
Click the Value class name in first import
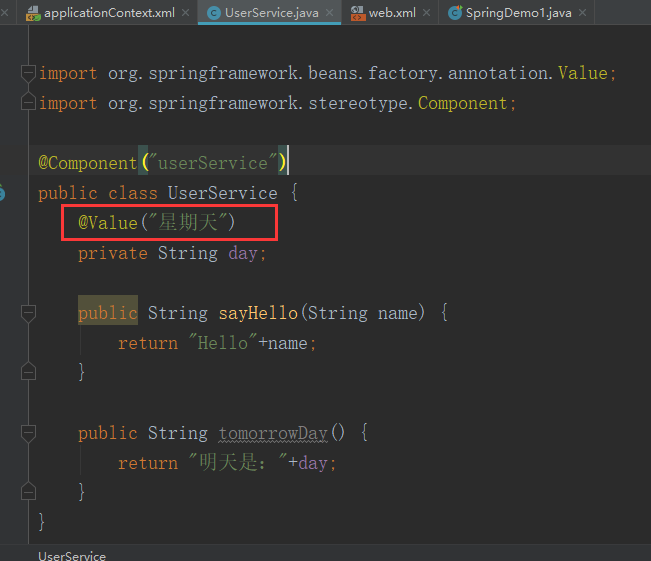click(583, 73)
